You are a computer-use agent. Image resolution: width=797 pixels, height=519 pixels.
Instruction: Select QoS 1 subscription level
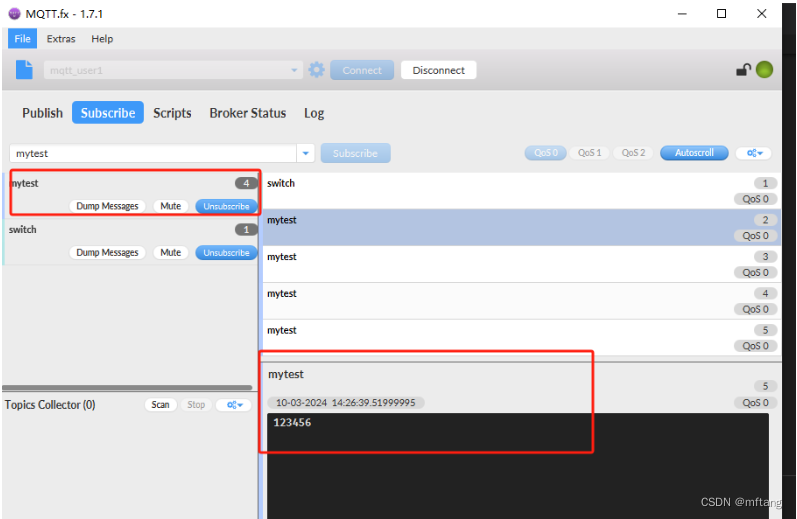(x=589, y=152)
